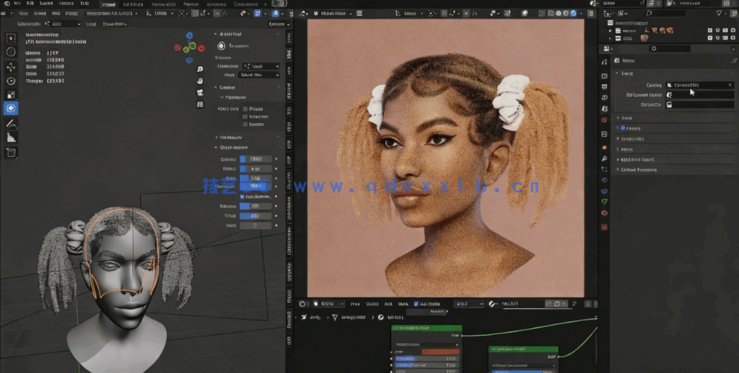739x373 pixels.
Task: Click the Active Clip field
Action: [699, 105]
